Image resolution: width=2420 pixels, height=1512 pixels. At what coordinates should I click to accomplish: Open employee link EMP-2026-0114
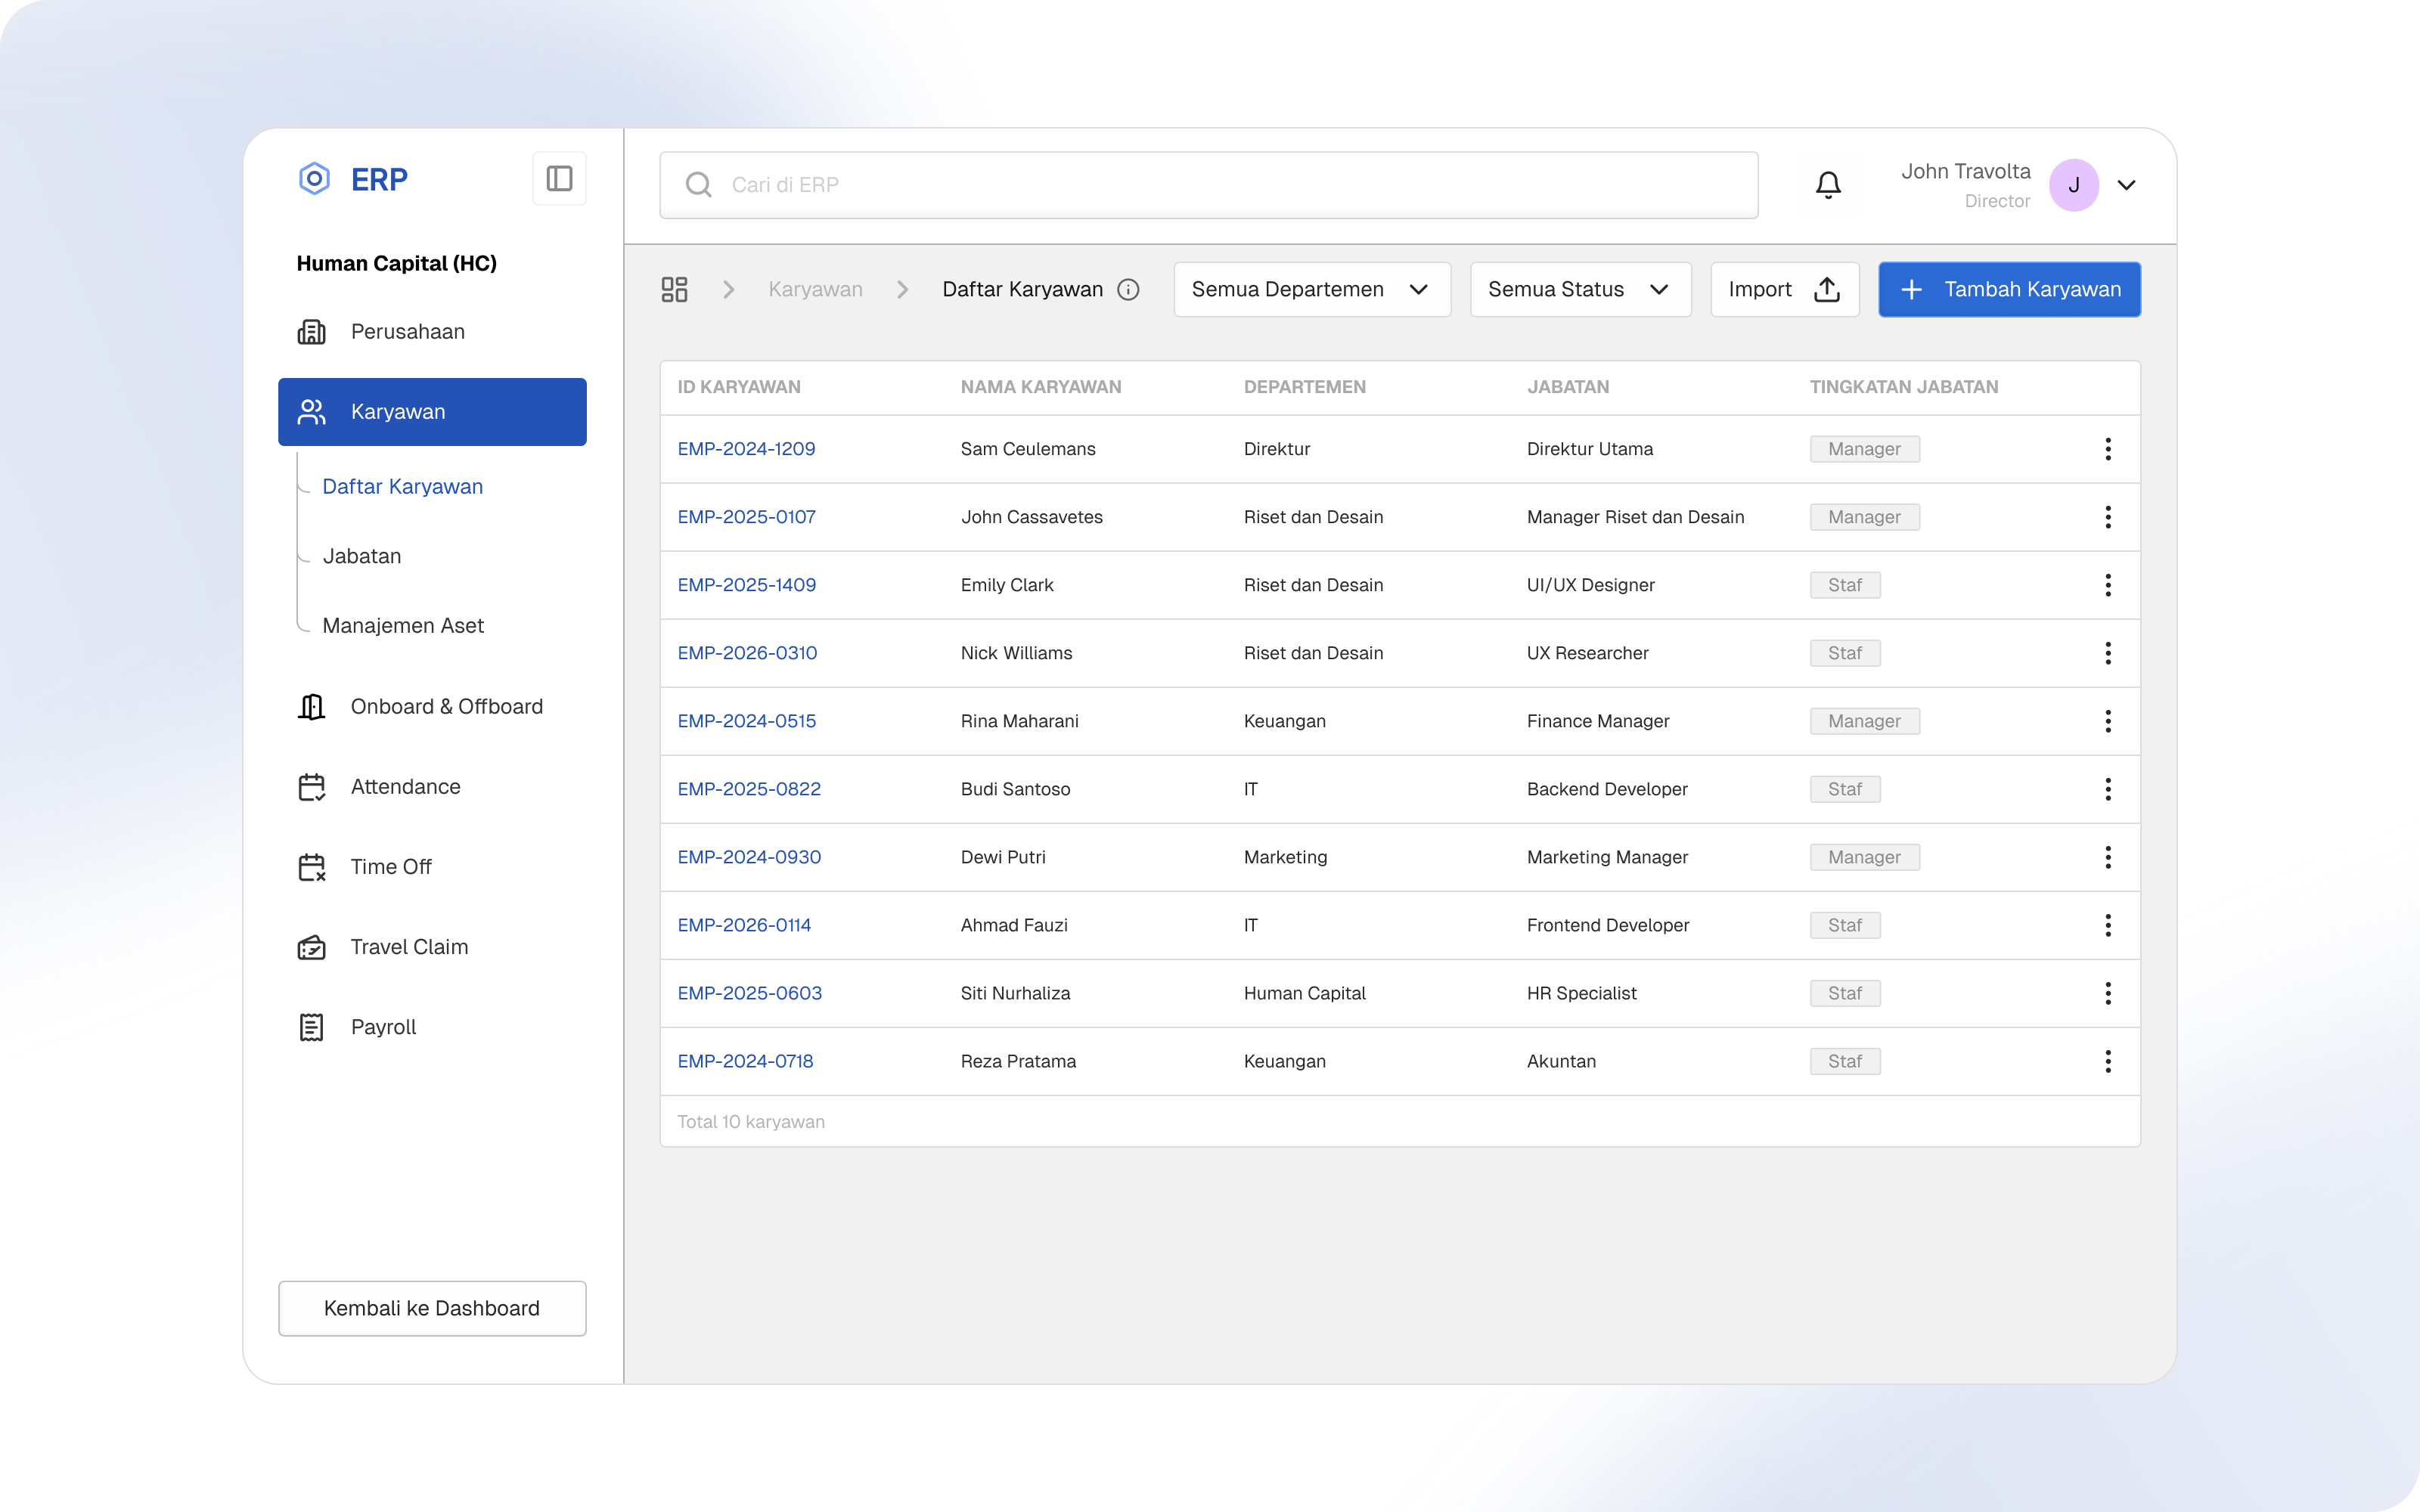click(744, 925)
